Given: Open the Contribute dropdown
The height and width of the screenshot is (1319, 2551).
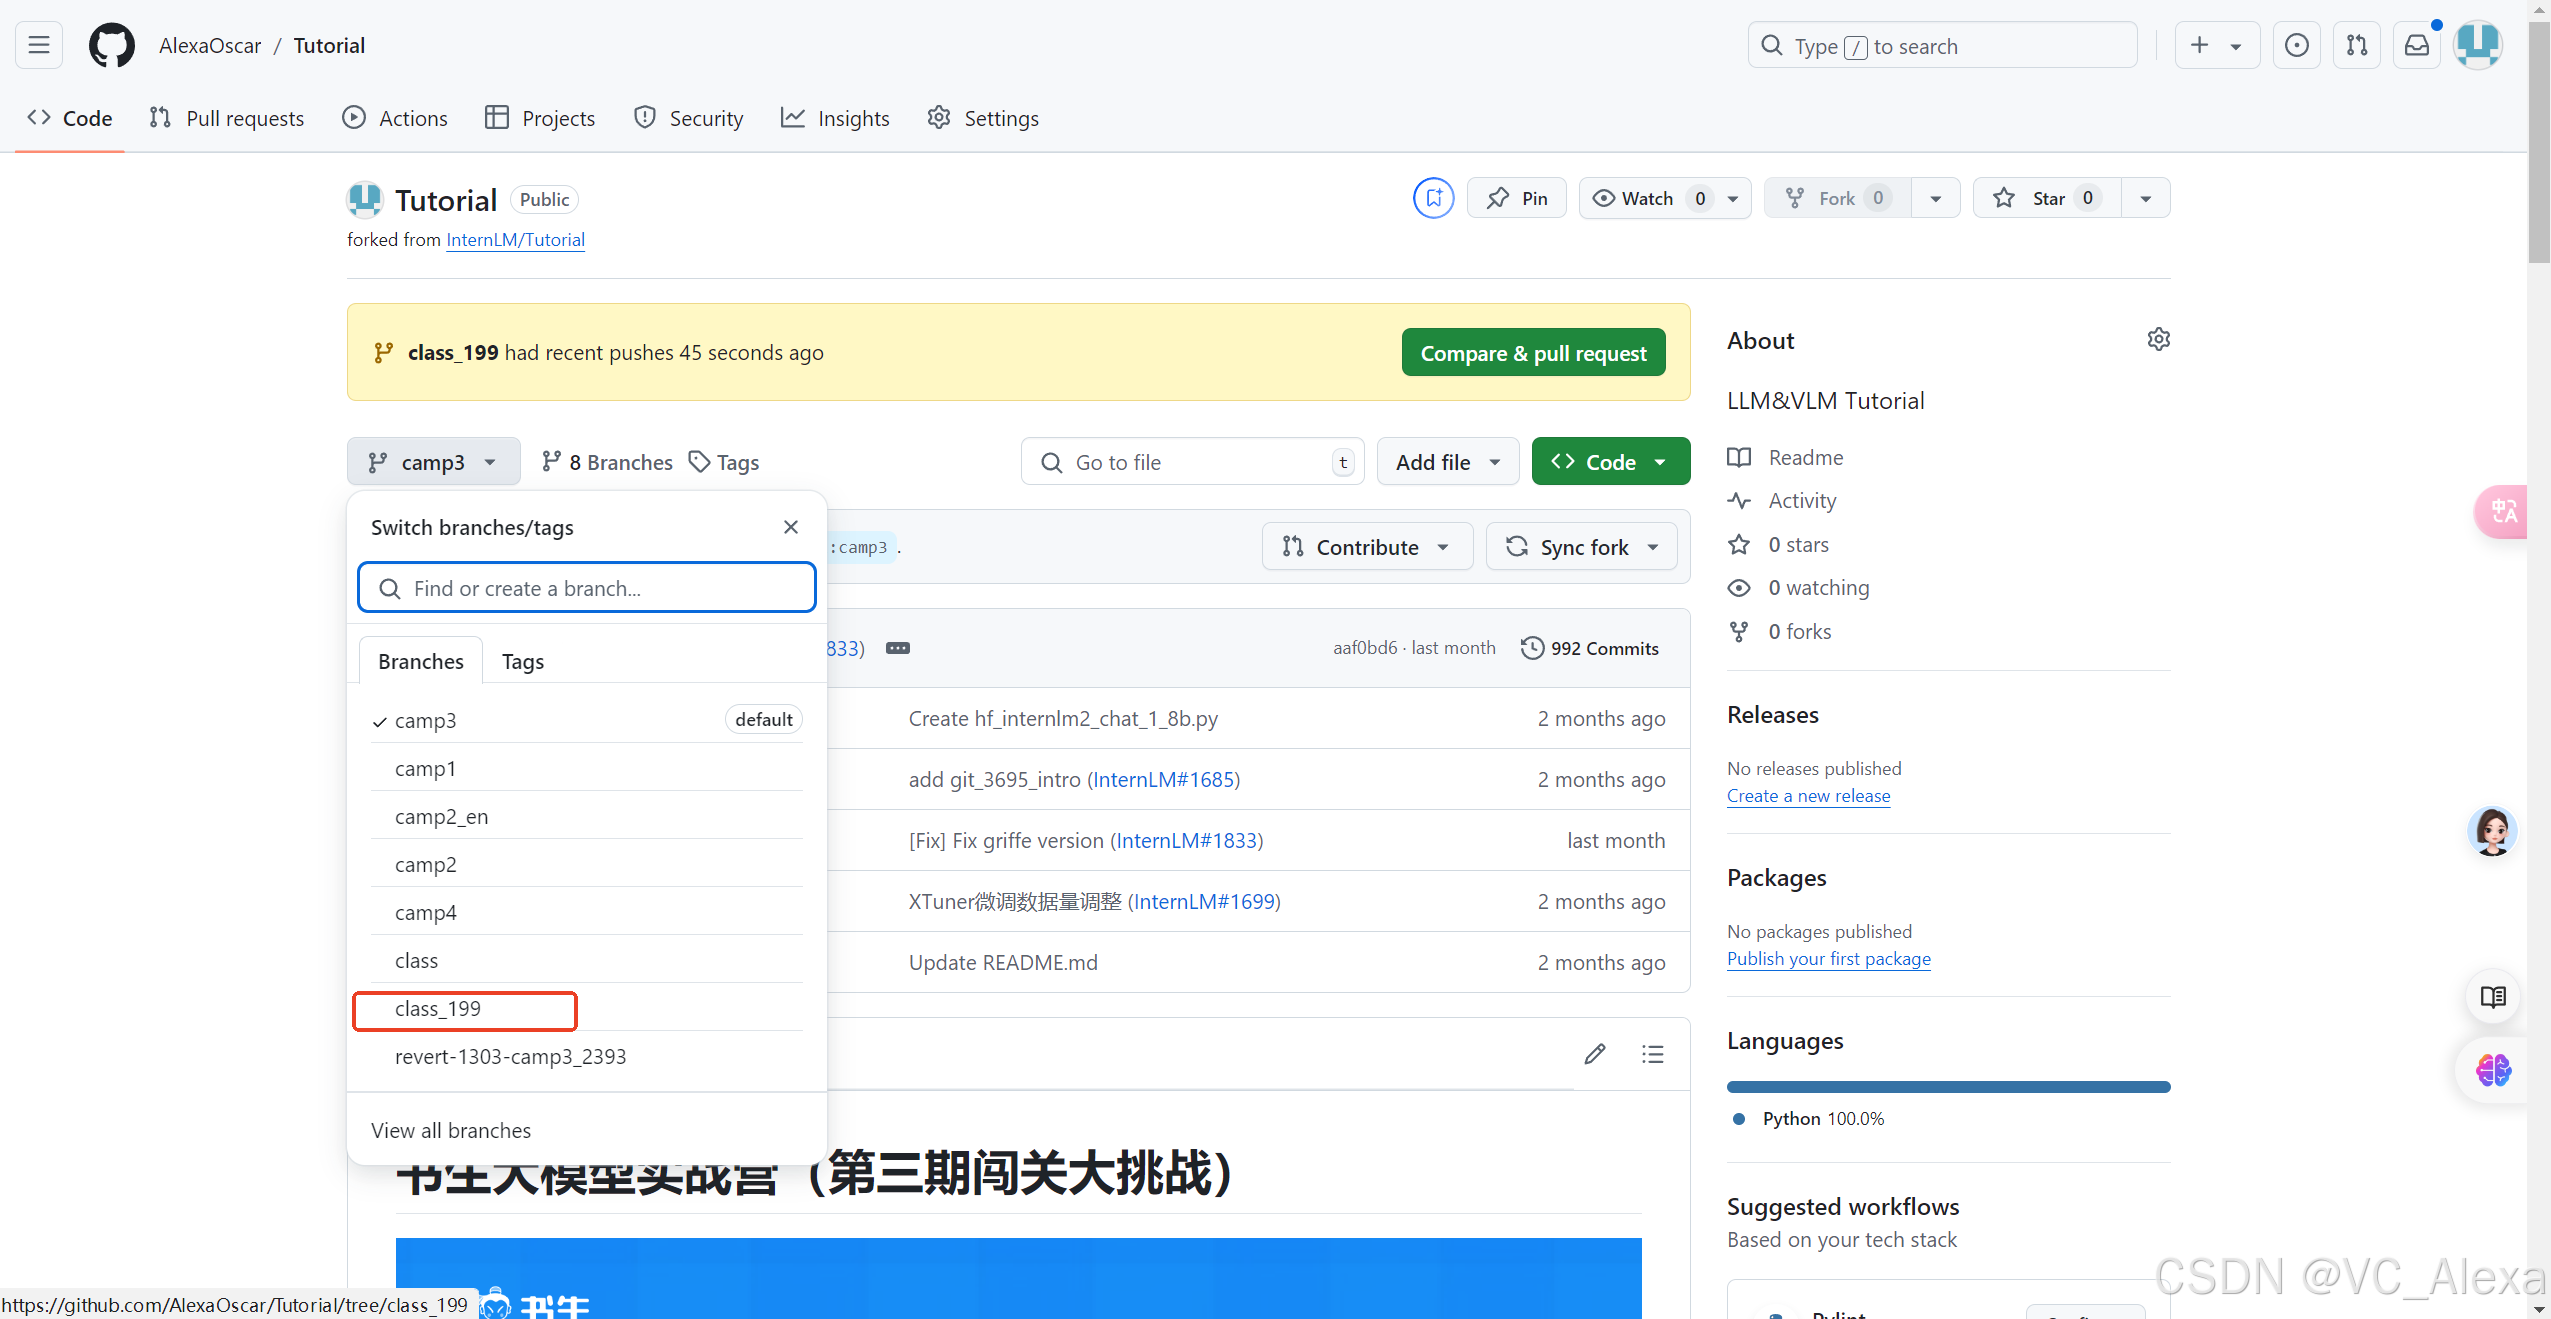Looking at the screenshot, I should tap(1367, 547).
